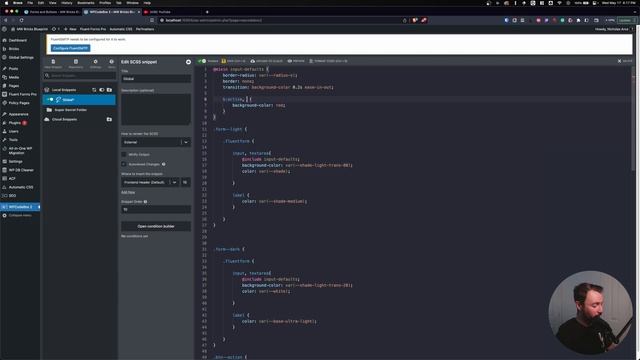Open All-in-One WP Migration in the sidebar
640x360 pixels.
(x=20, y=150)
